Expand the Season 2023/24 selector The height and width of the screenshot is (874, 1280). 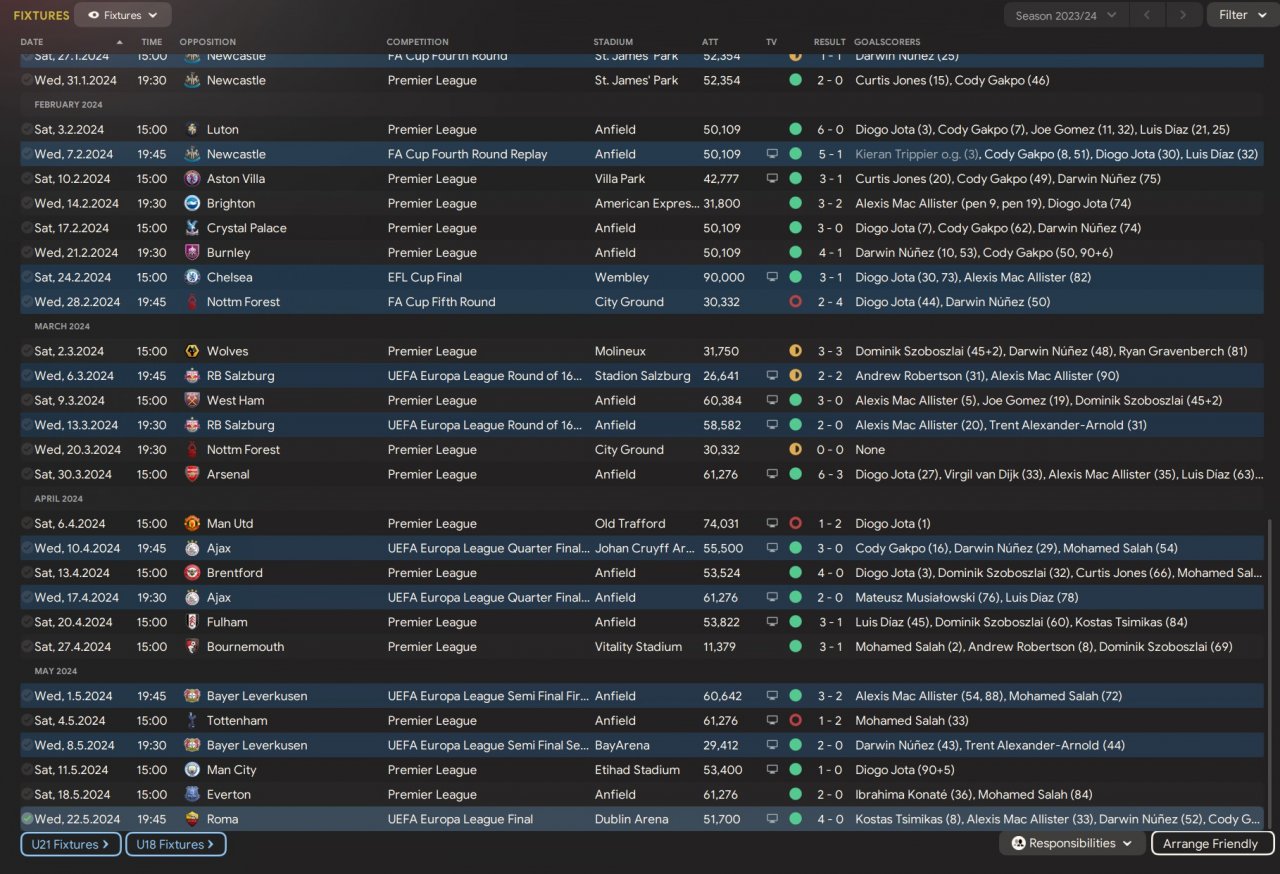pos(1066,15)
